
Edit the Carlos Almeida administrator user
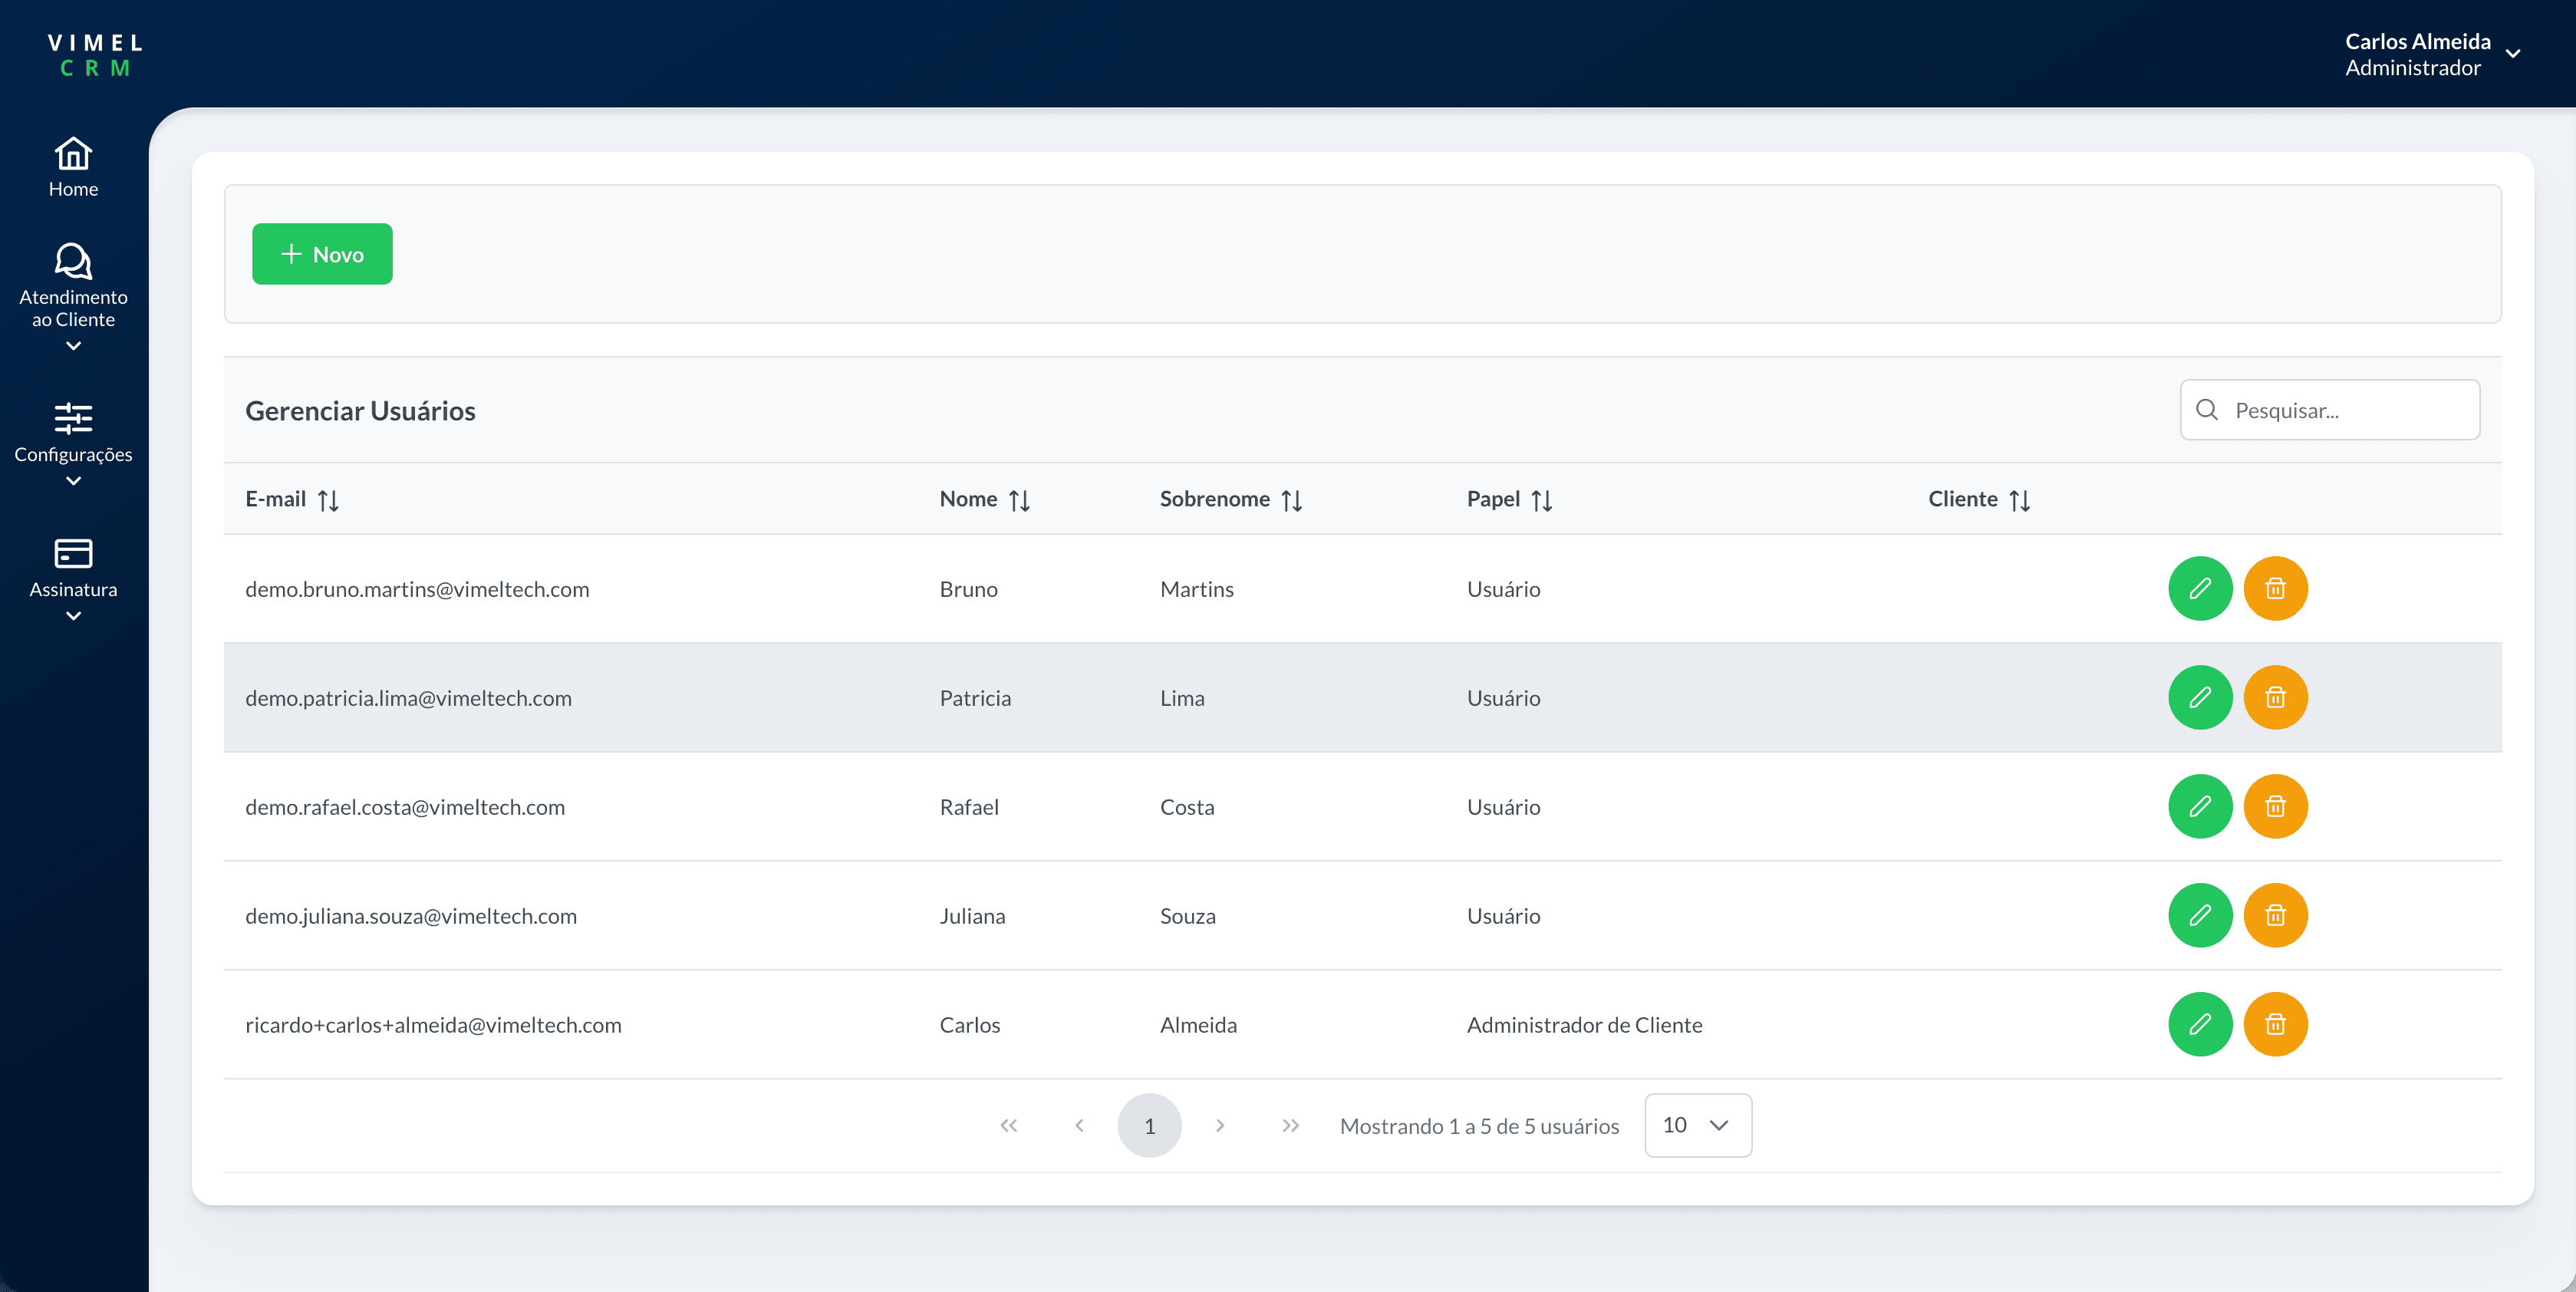pyautogui.click(x=2199, y=1024)
